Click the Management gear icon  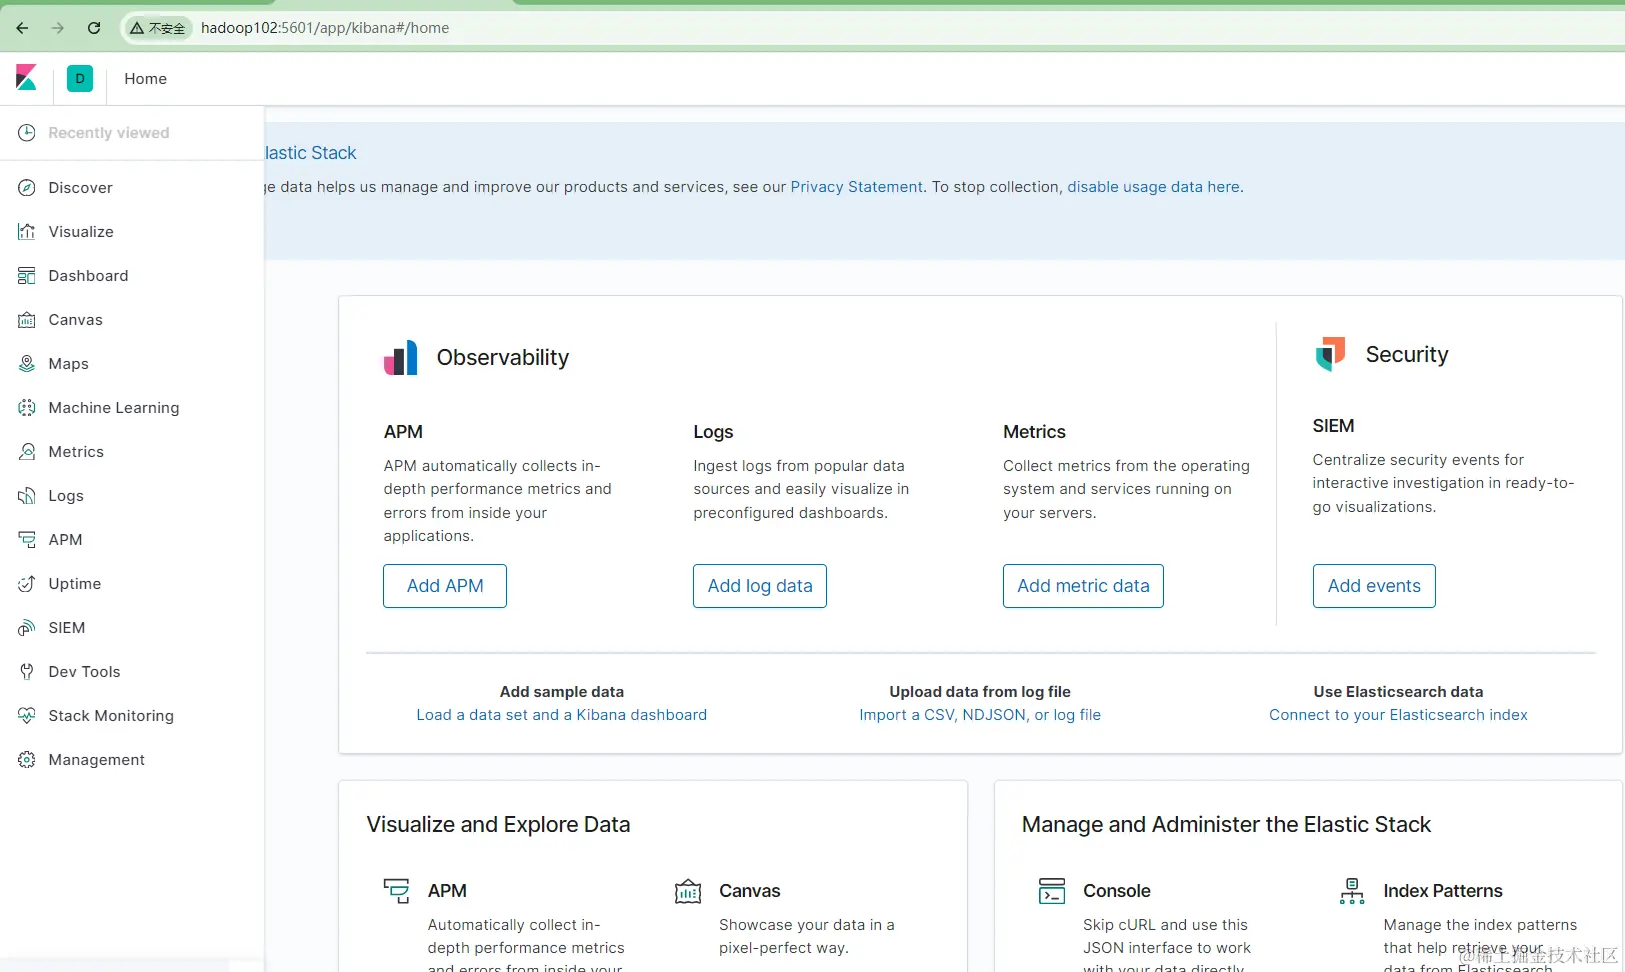click(x=27, y=760)
